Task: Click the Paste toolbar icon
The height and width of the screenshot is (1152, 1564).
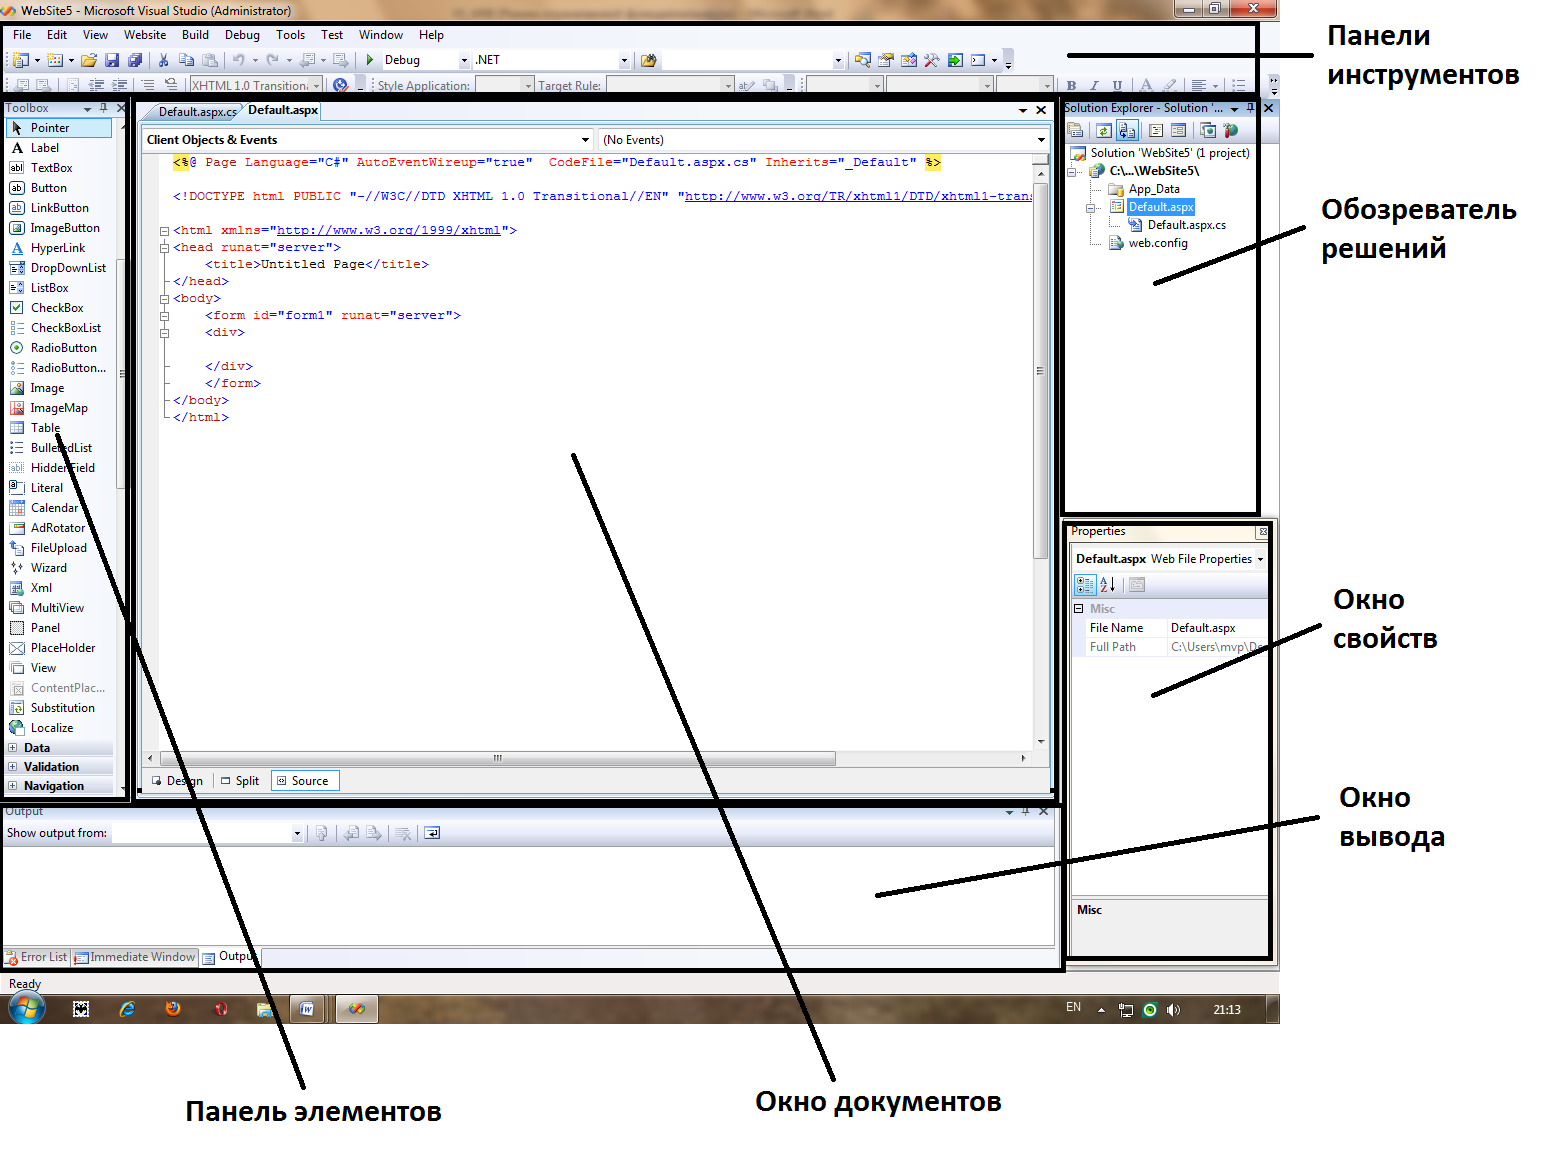Action: click(x=210, y=60)
